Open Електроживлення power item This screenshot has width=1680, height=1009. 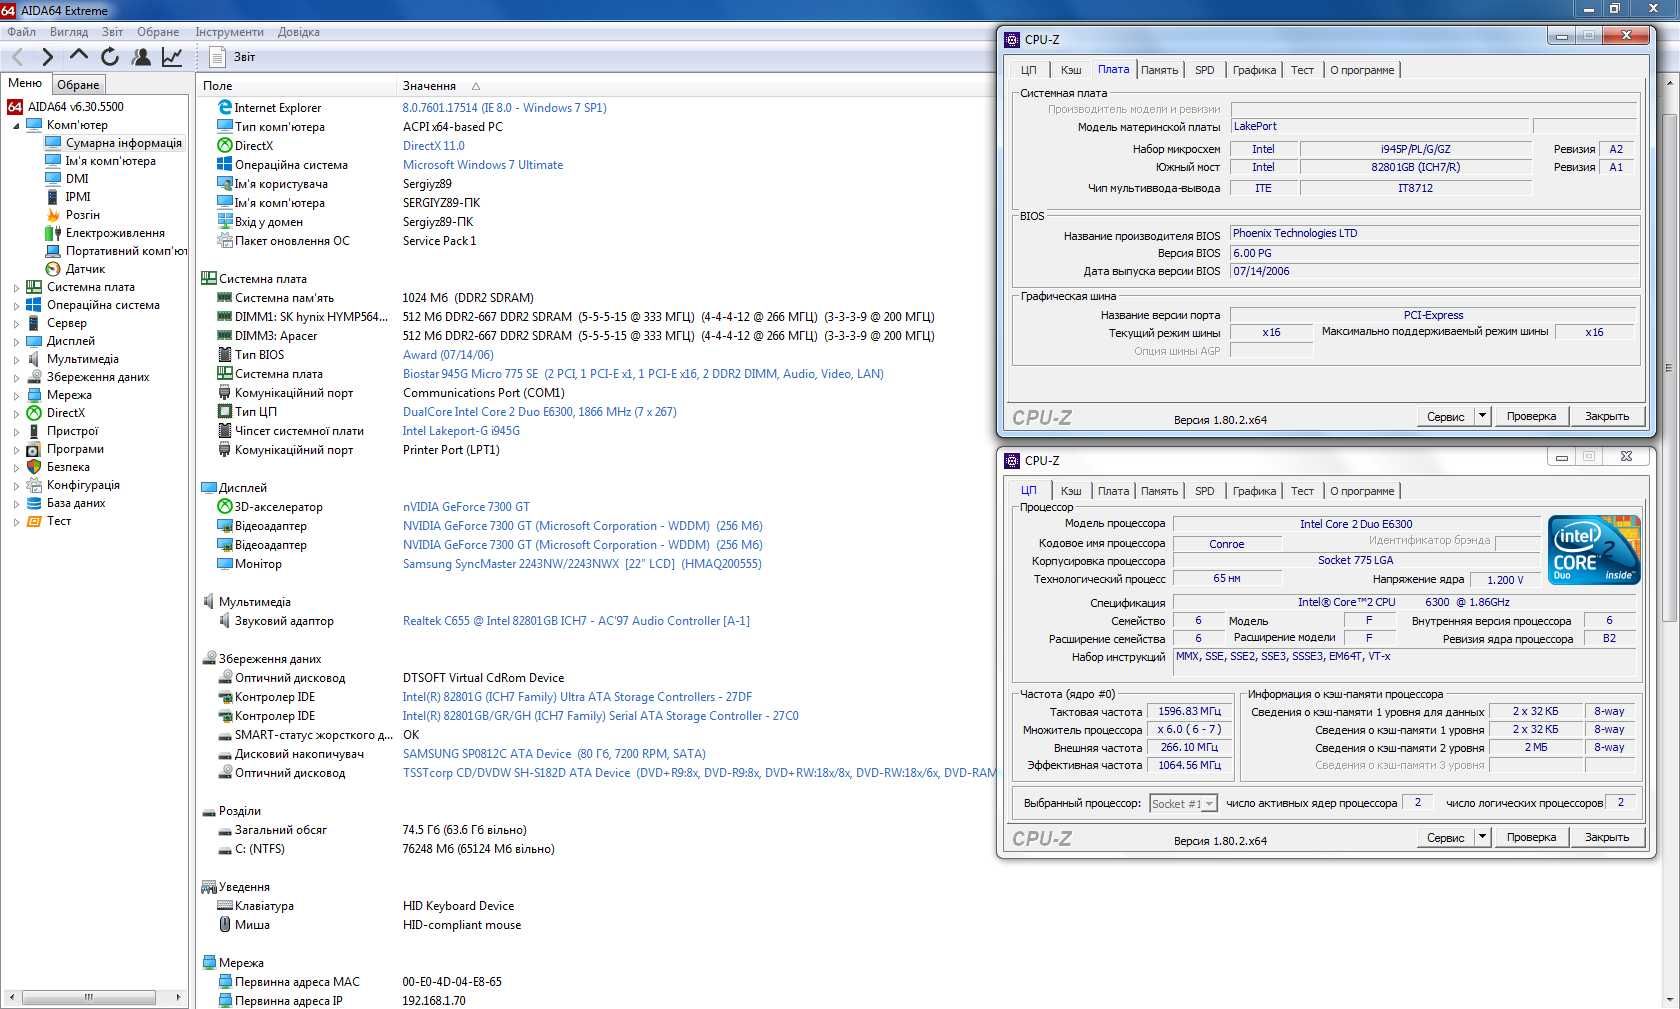tap(115, 233)
